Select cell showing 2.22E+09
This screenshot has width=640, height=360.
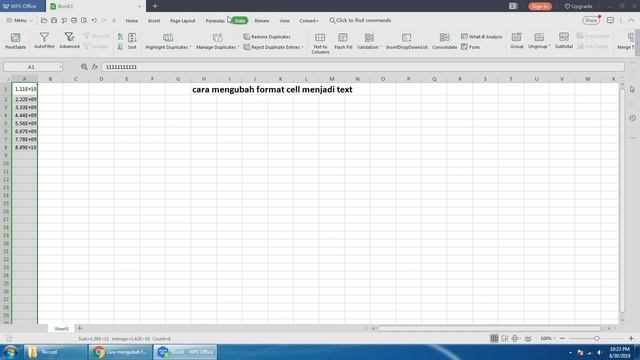click(x=25, y=99)
